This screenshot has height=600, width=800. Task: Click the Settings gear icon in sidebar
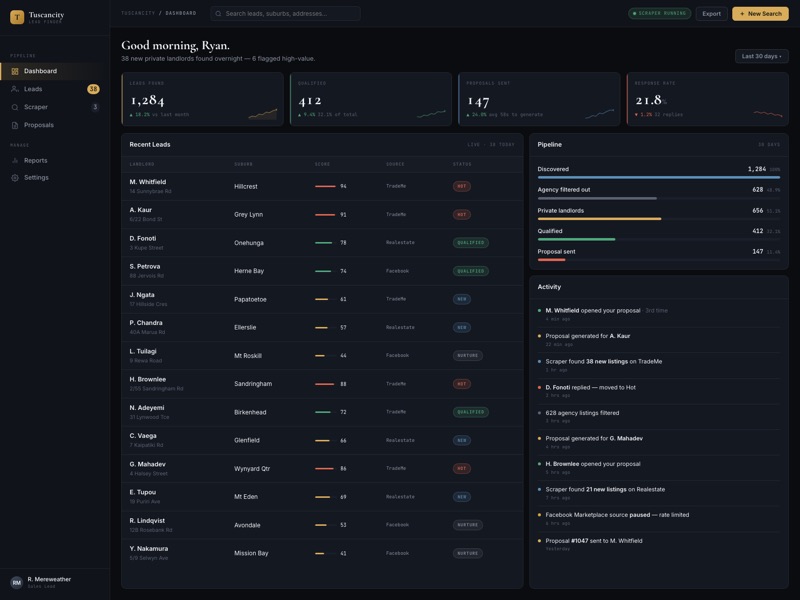pos(15,178)
